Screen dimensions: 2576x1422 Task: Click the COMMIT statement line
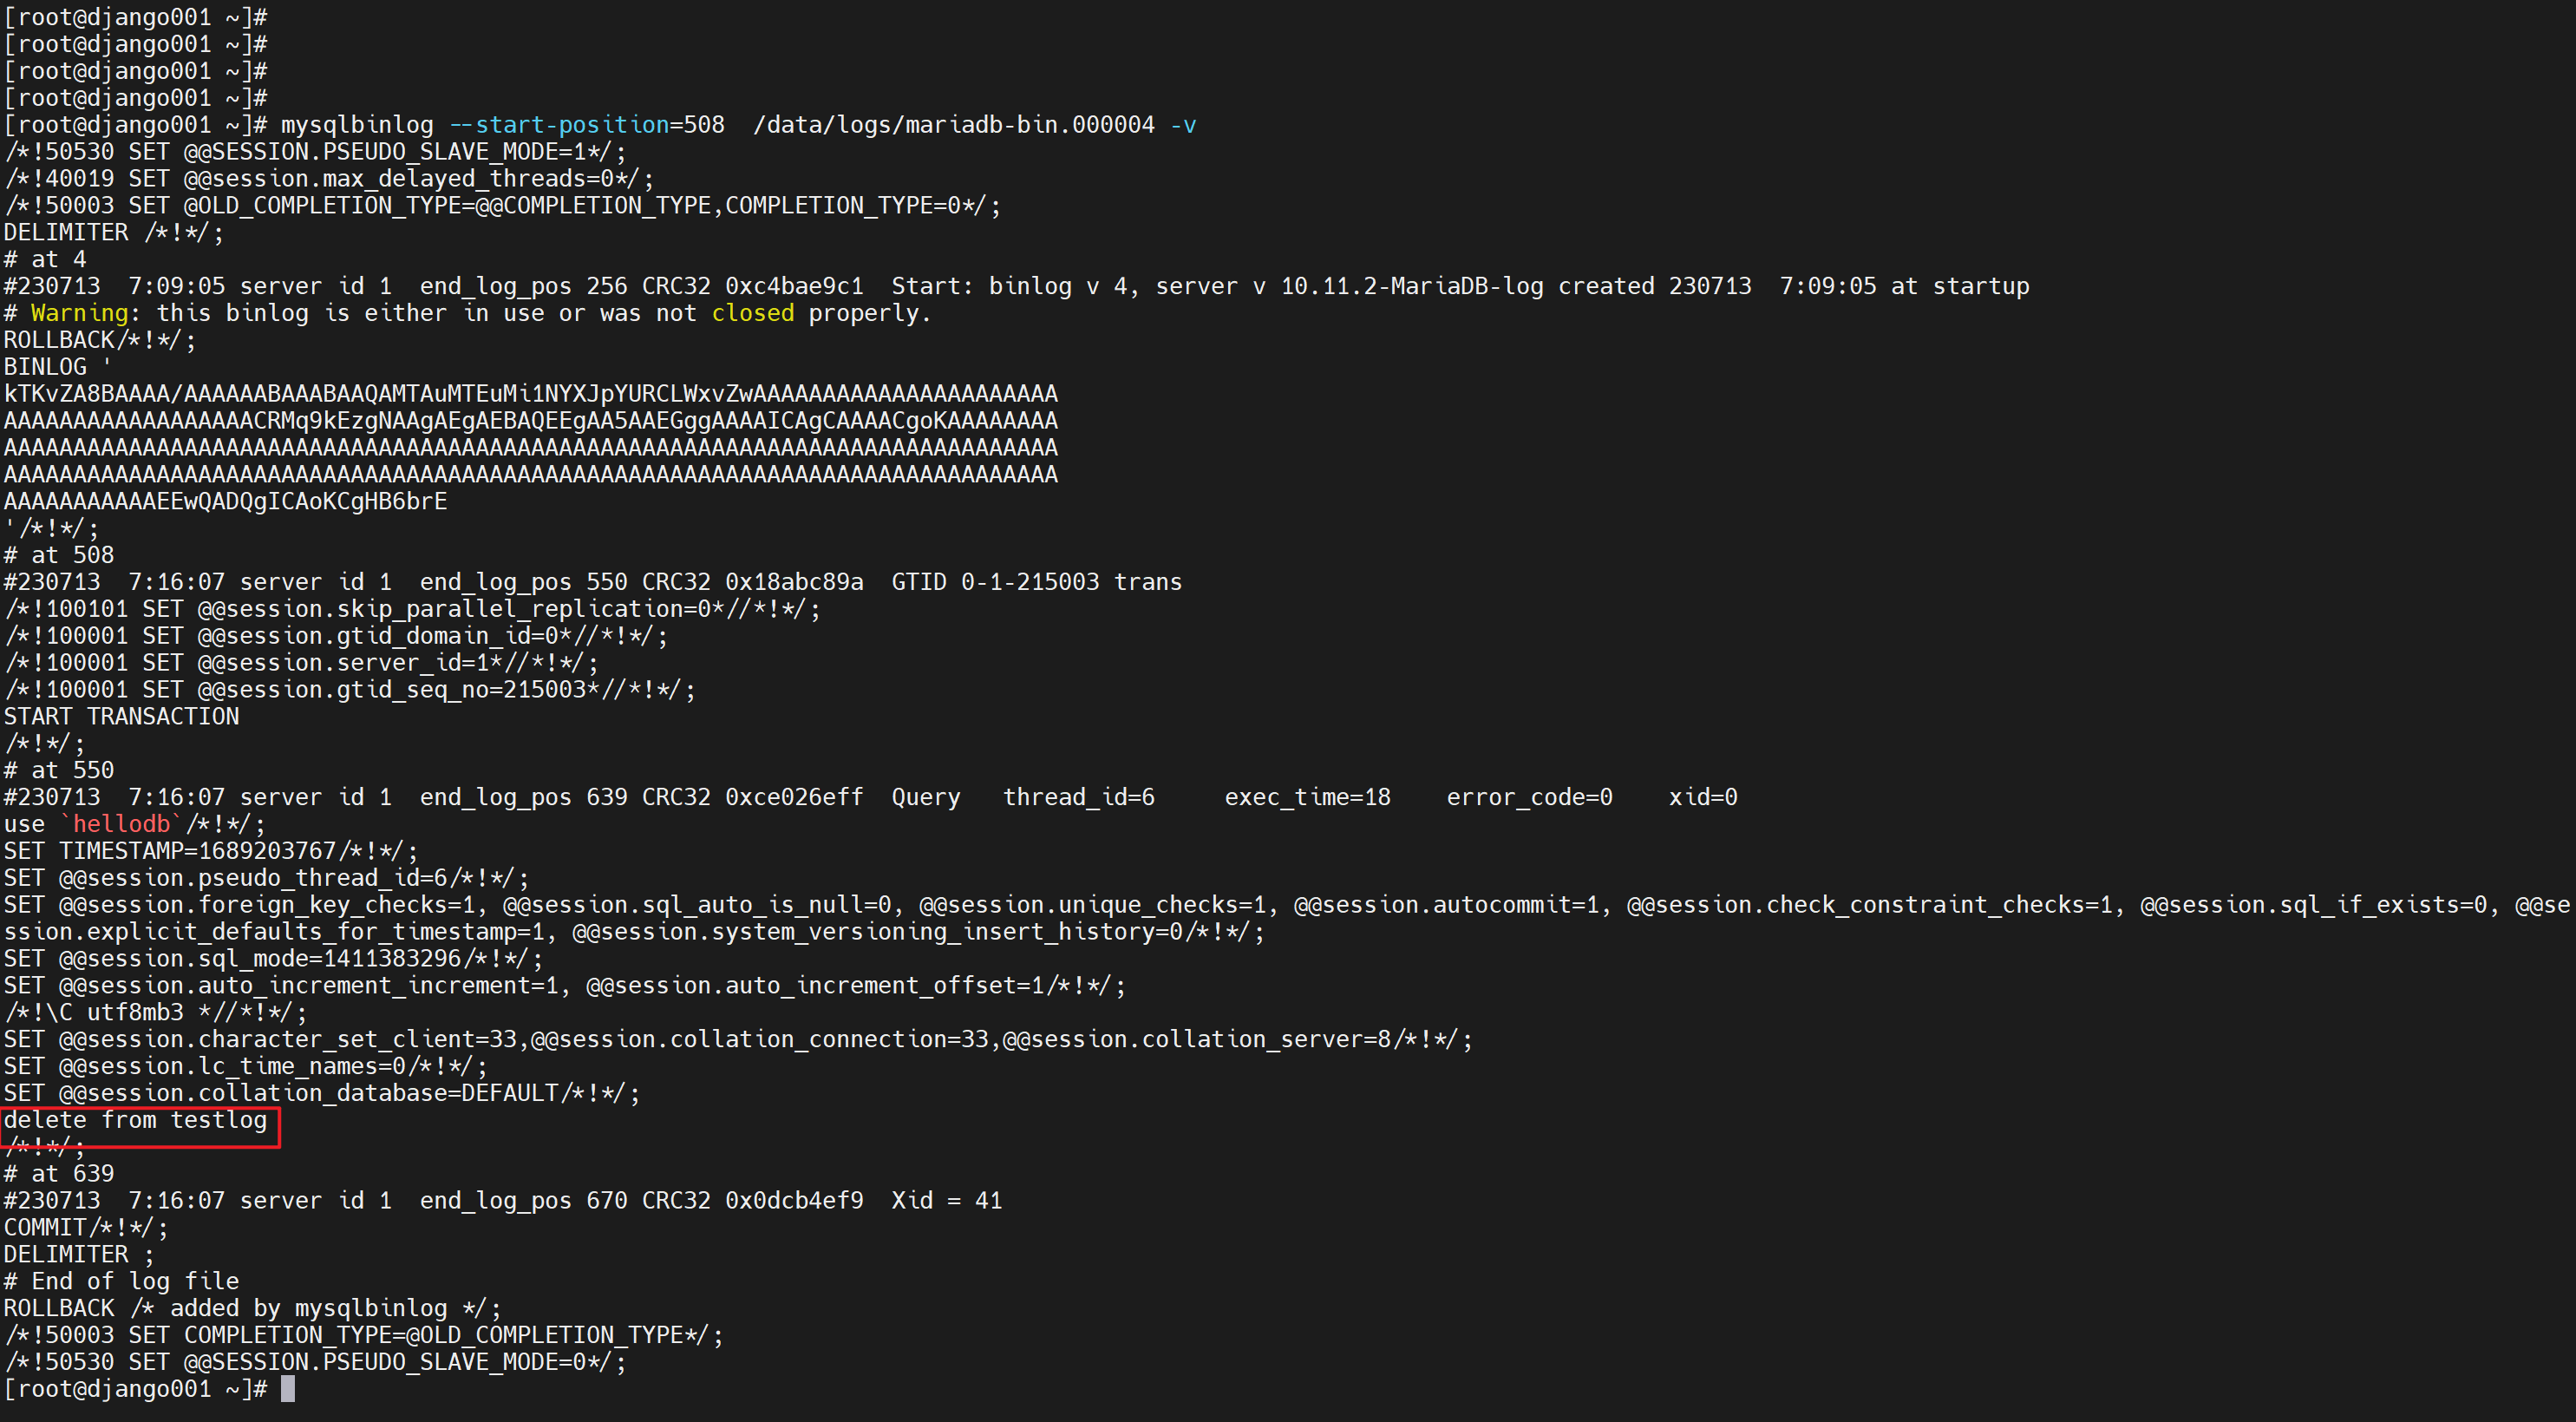85,1228
